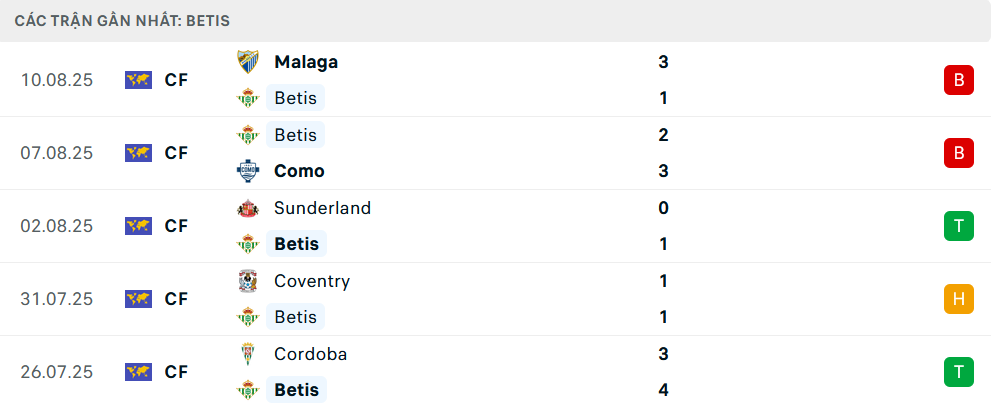Click the orange H badge for Coventry match
Image resolution: width=992 pixels, height=407 pixels.
(958, 299)
